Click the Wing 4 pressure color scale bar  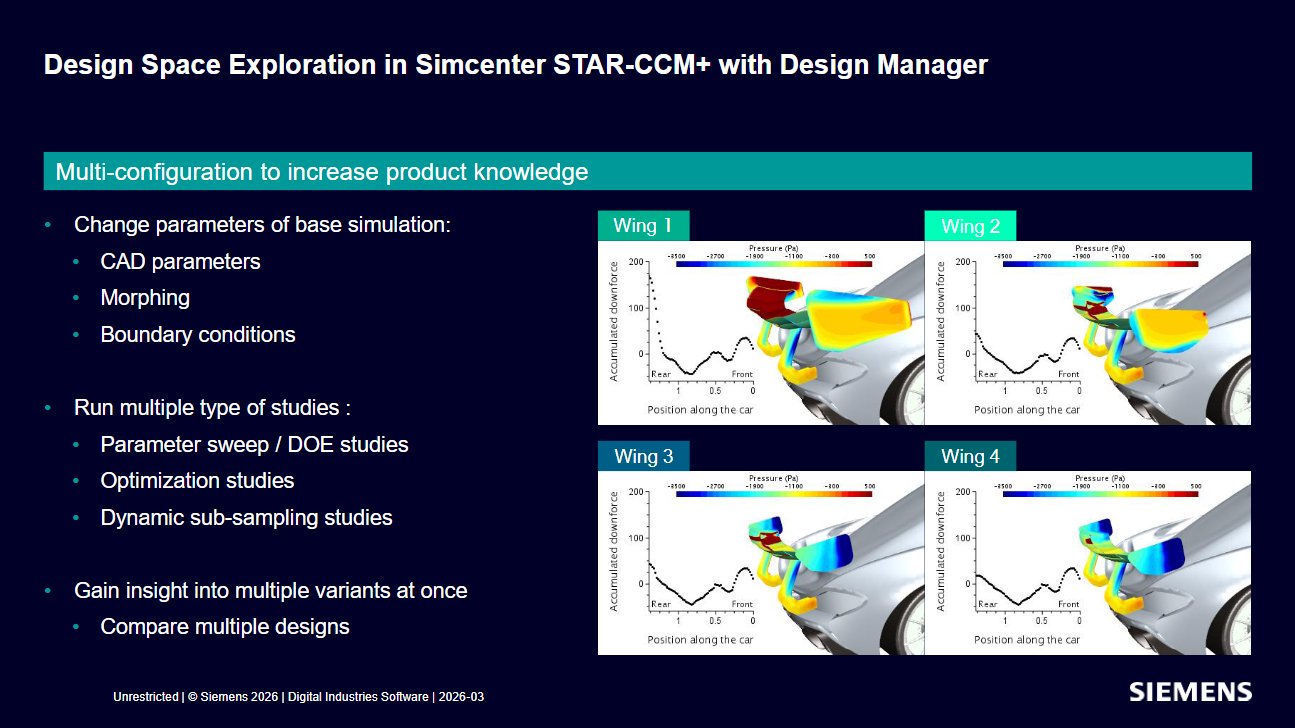click(x=1101, y=494)
